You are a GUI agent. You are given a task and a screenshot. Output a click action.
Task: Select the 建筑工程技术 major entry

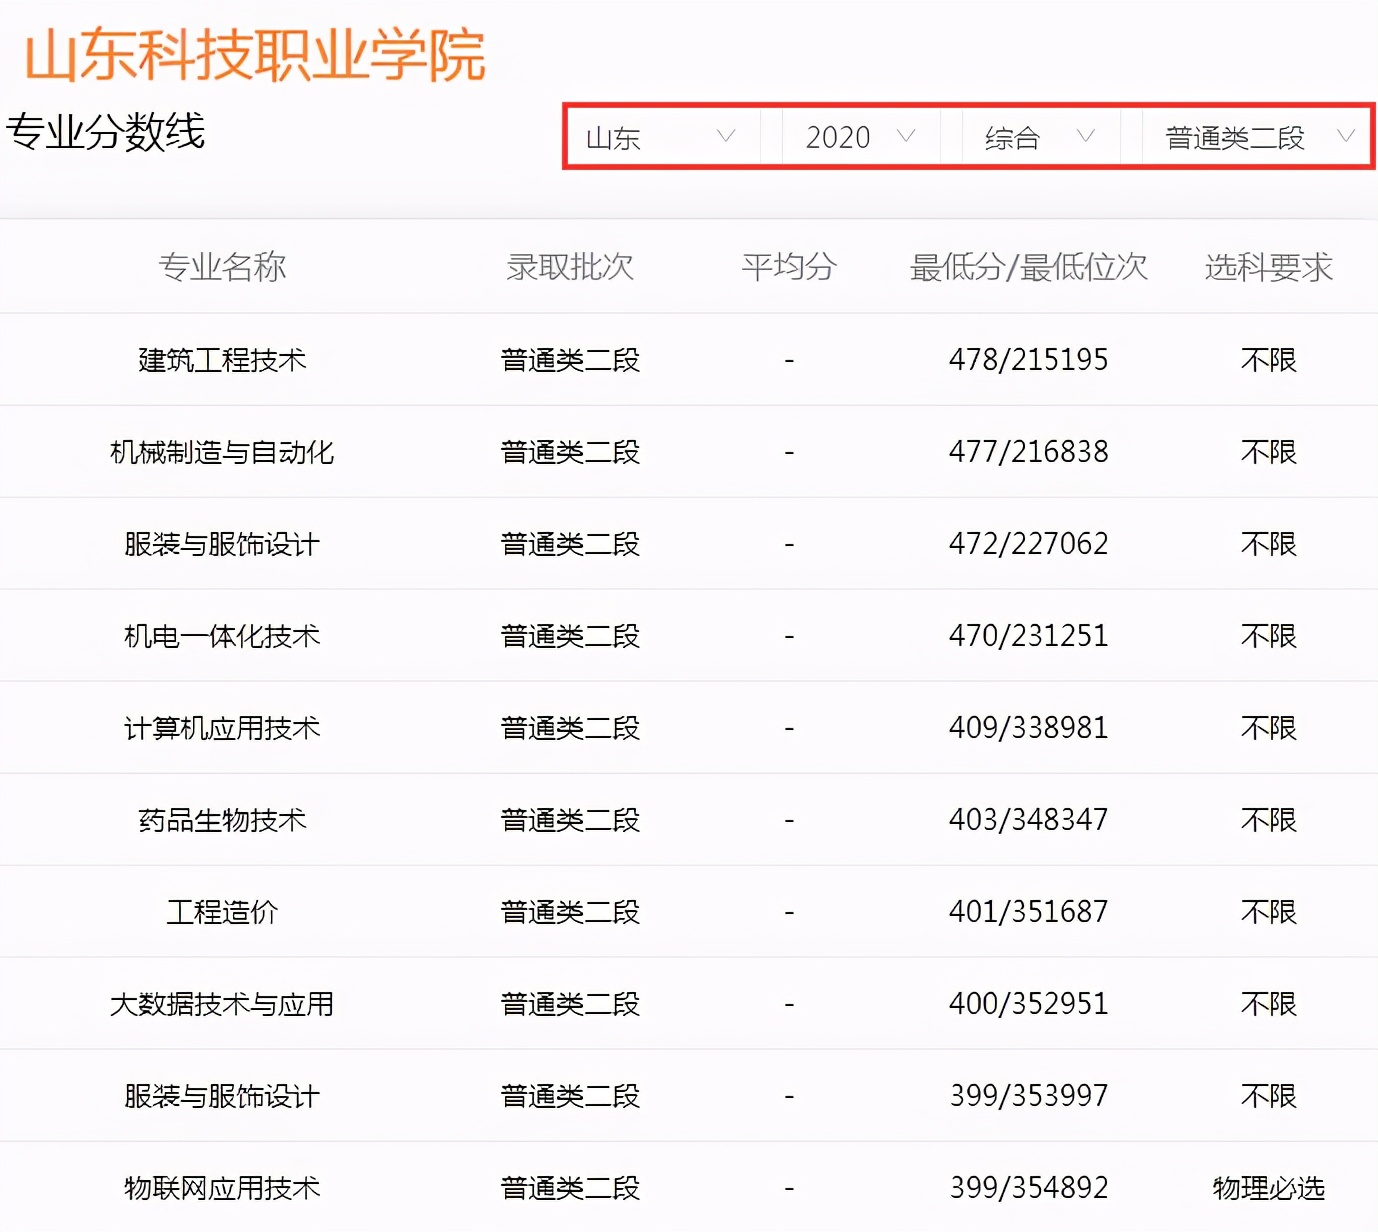pos(222,360)
